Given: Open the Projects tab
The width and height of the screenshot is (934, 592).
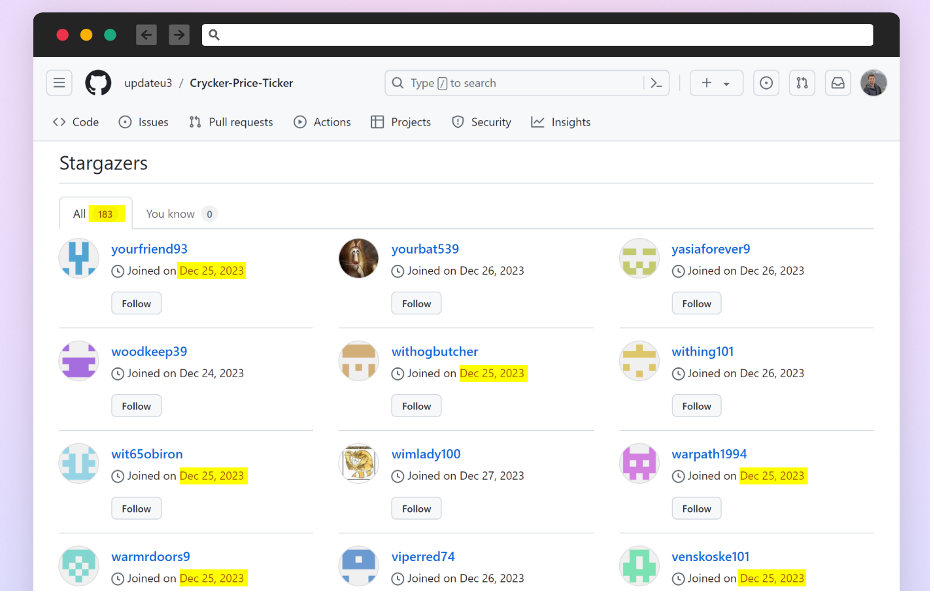Looking at the screenshot, I should [x=401, y=122].
